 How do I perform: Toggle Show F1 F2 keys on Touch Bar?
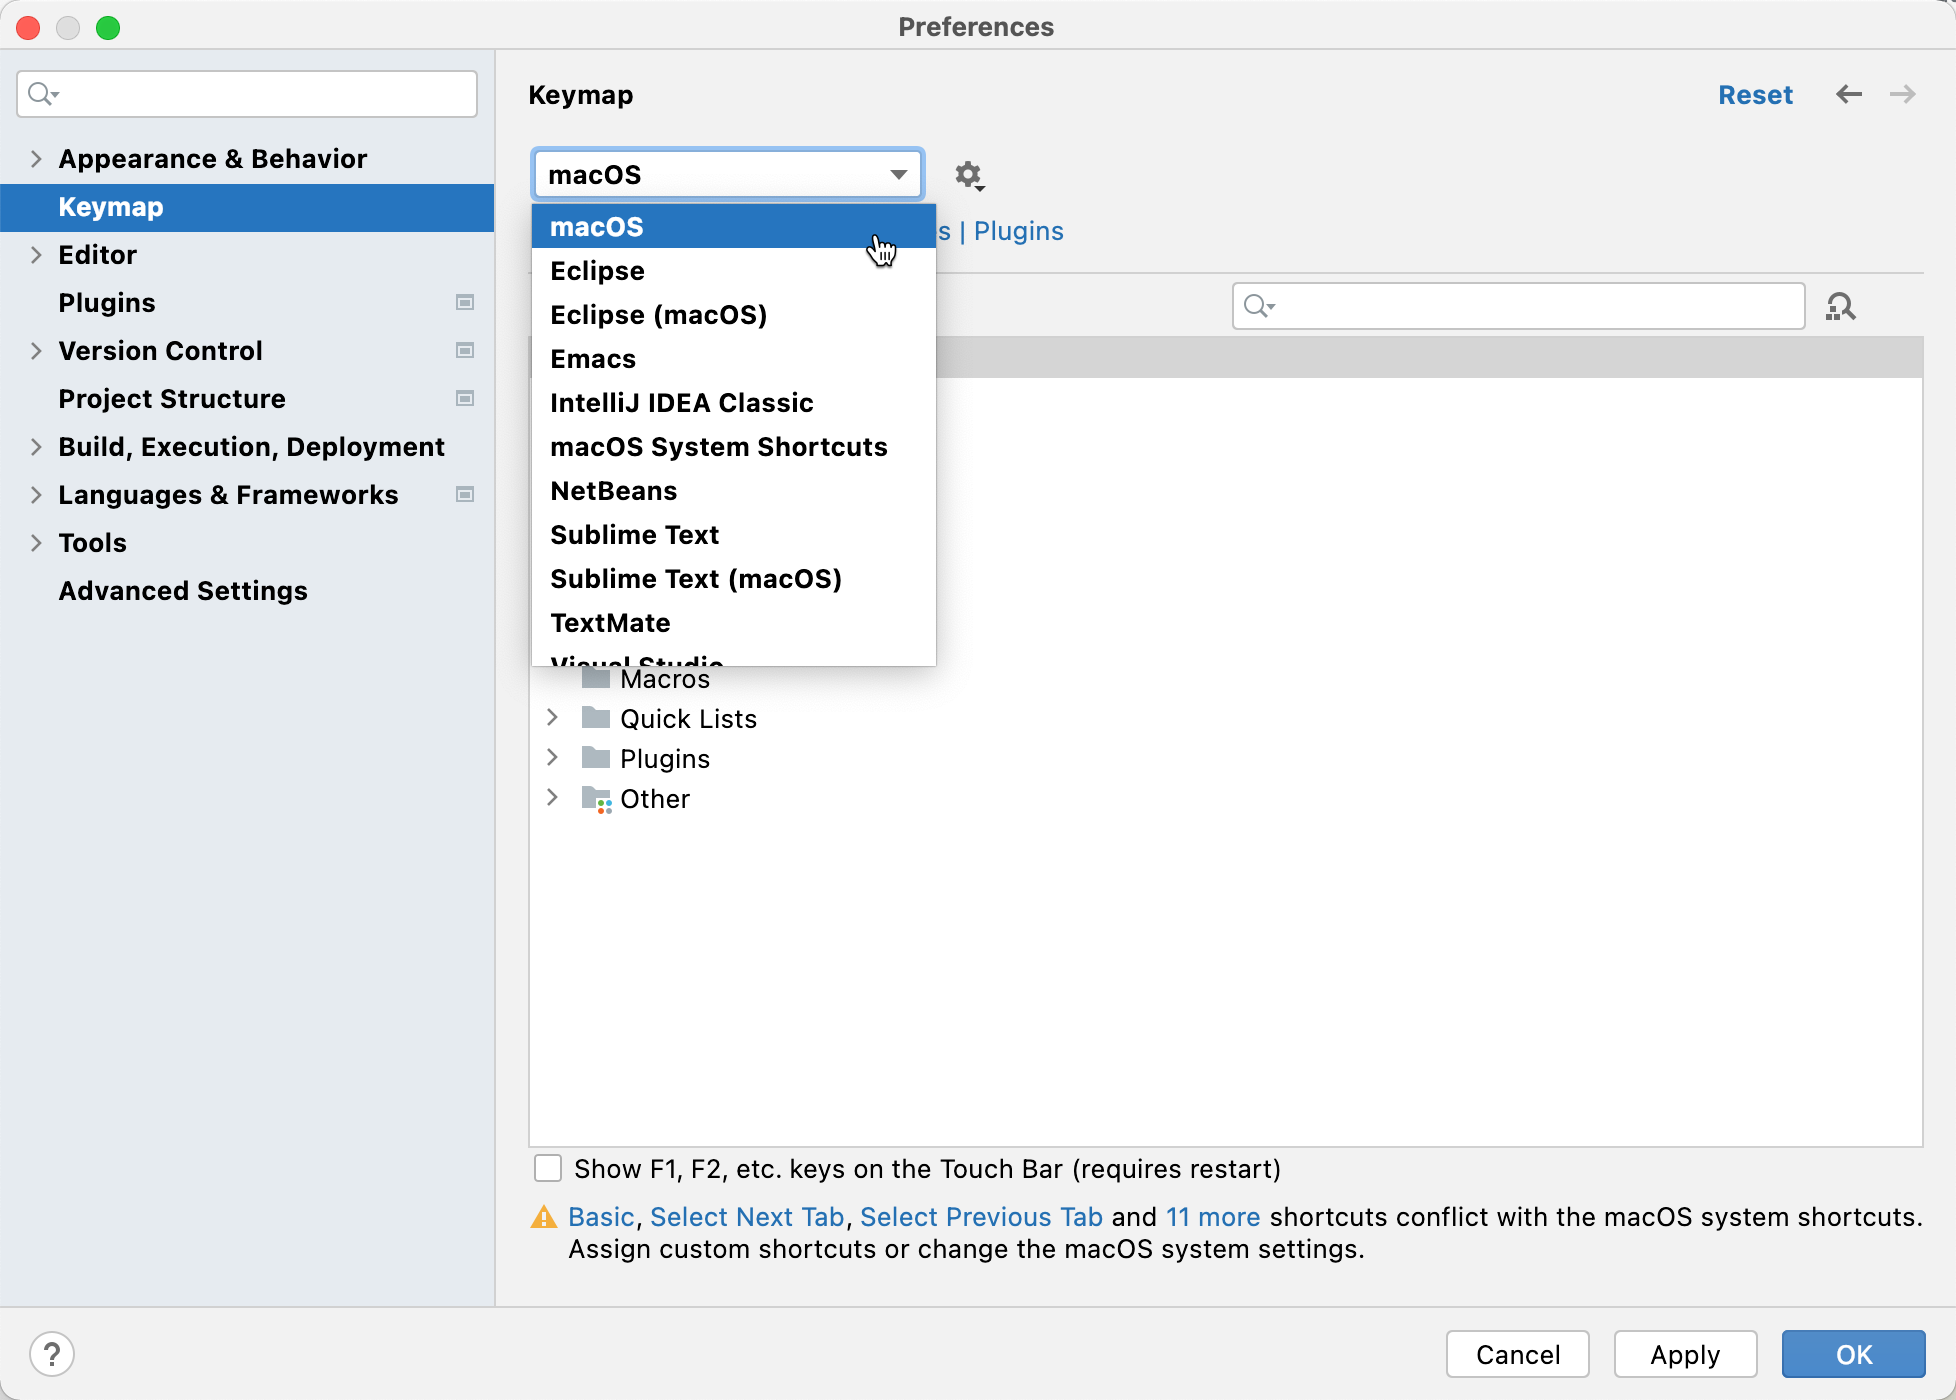[548, 1170]
